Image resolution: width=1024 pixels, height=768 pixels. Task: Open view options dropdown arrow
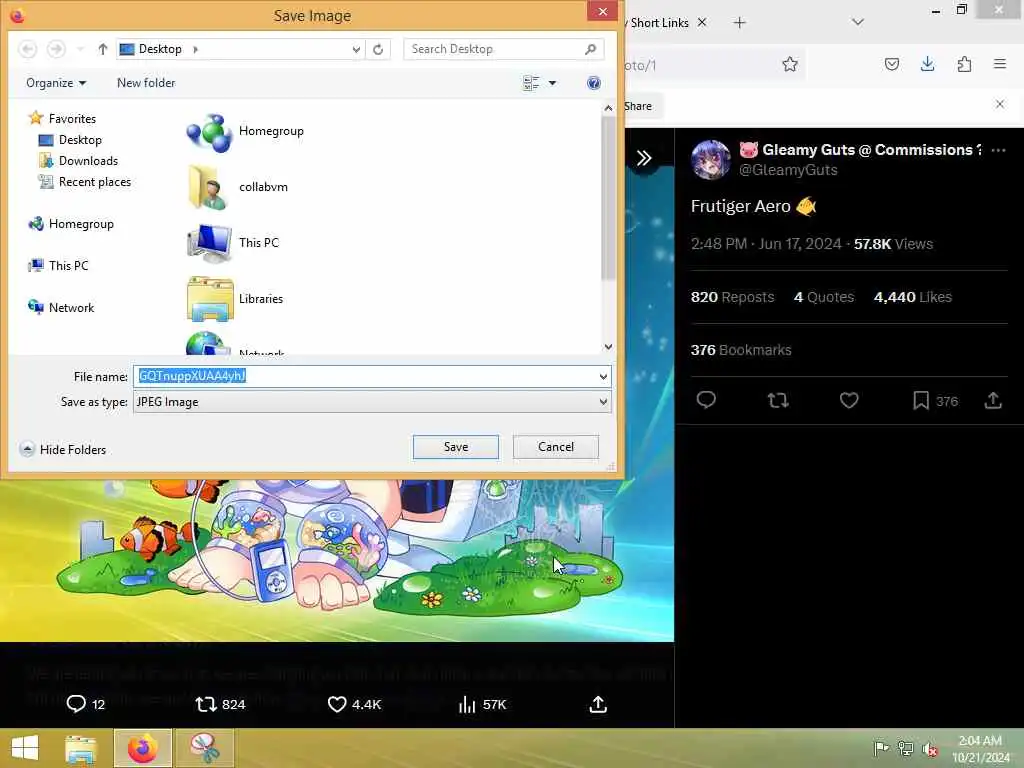pos(552,83)
